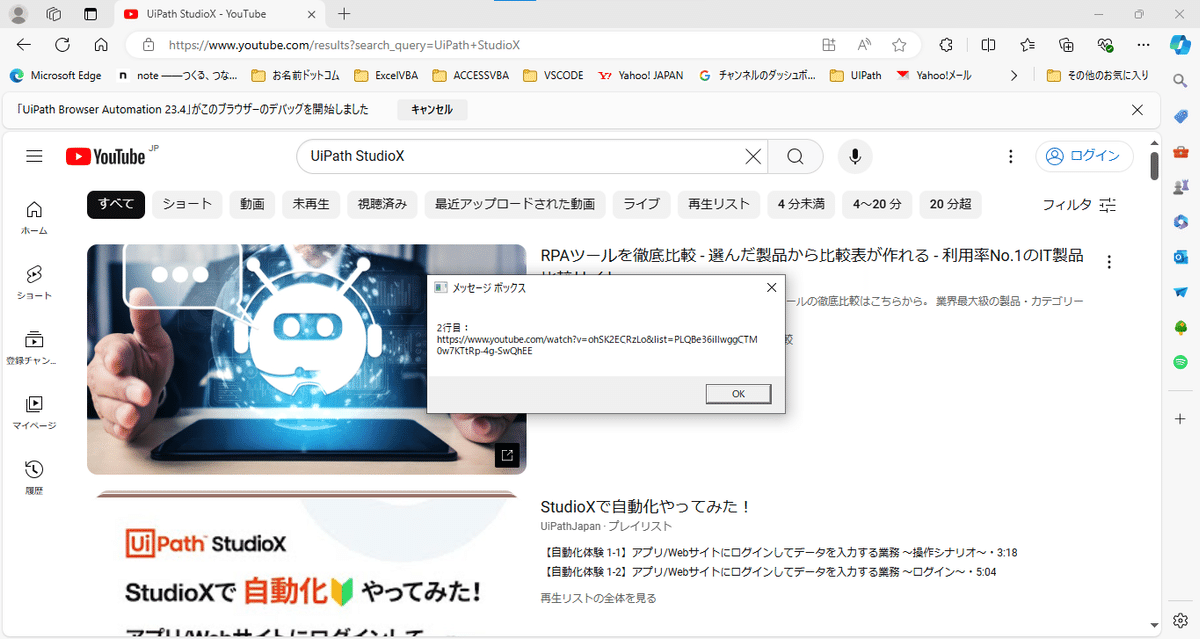Open the tab actions menu icon
Image resolution: width=1200 pixels, height=639 pixels.
[x=90, y=14]
